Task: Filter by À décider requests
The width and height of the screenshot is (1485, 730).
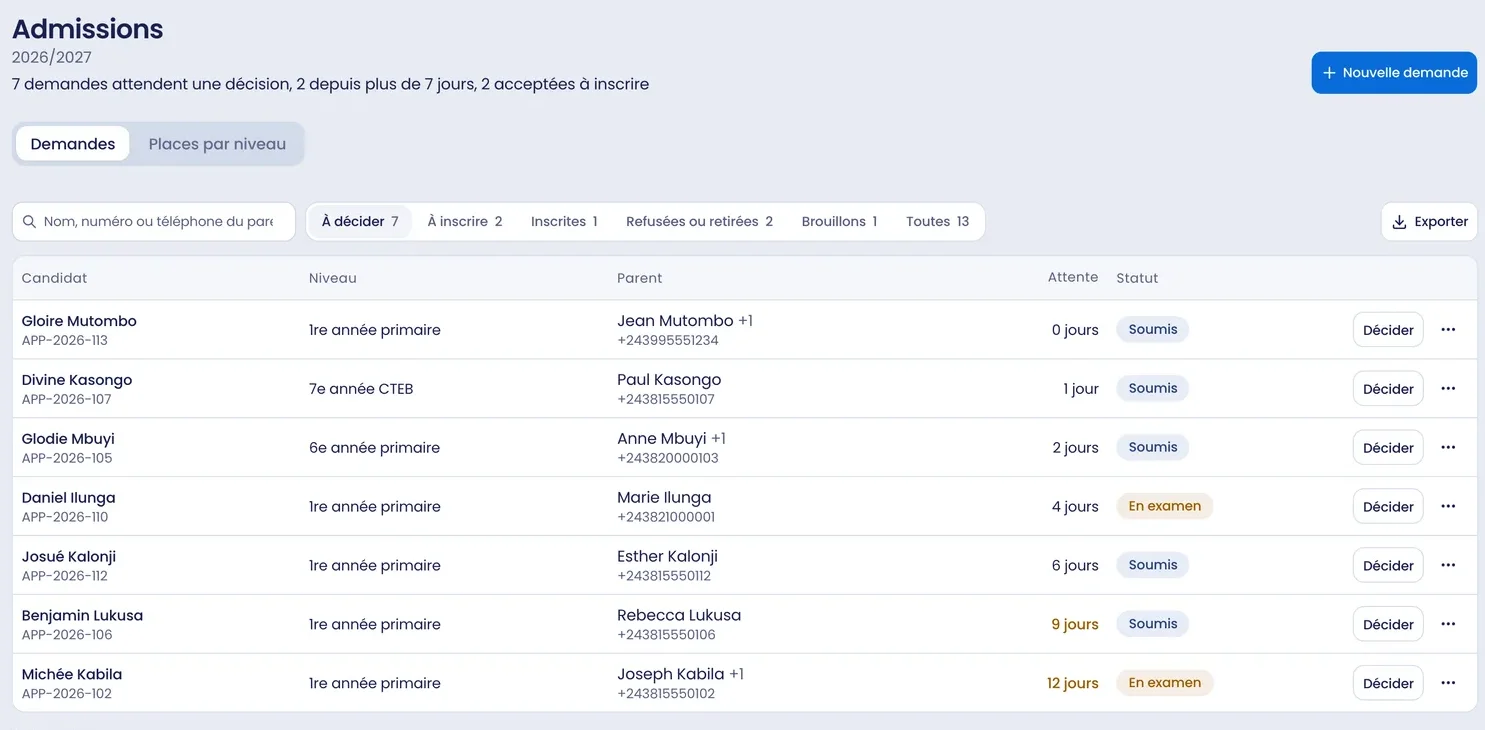Action: [x=360, y=222]
